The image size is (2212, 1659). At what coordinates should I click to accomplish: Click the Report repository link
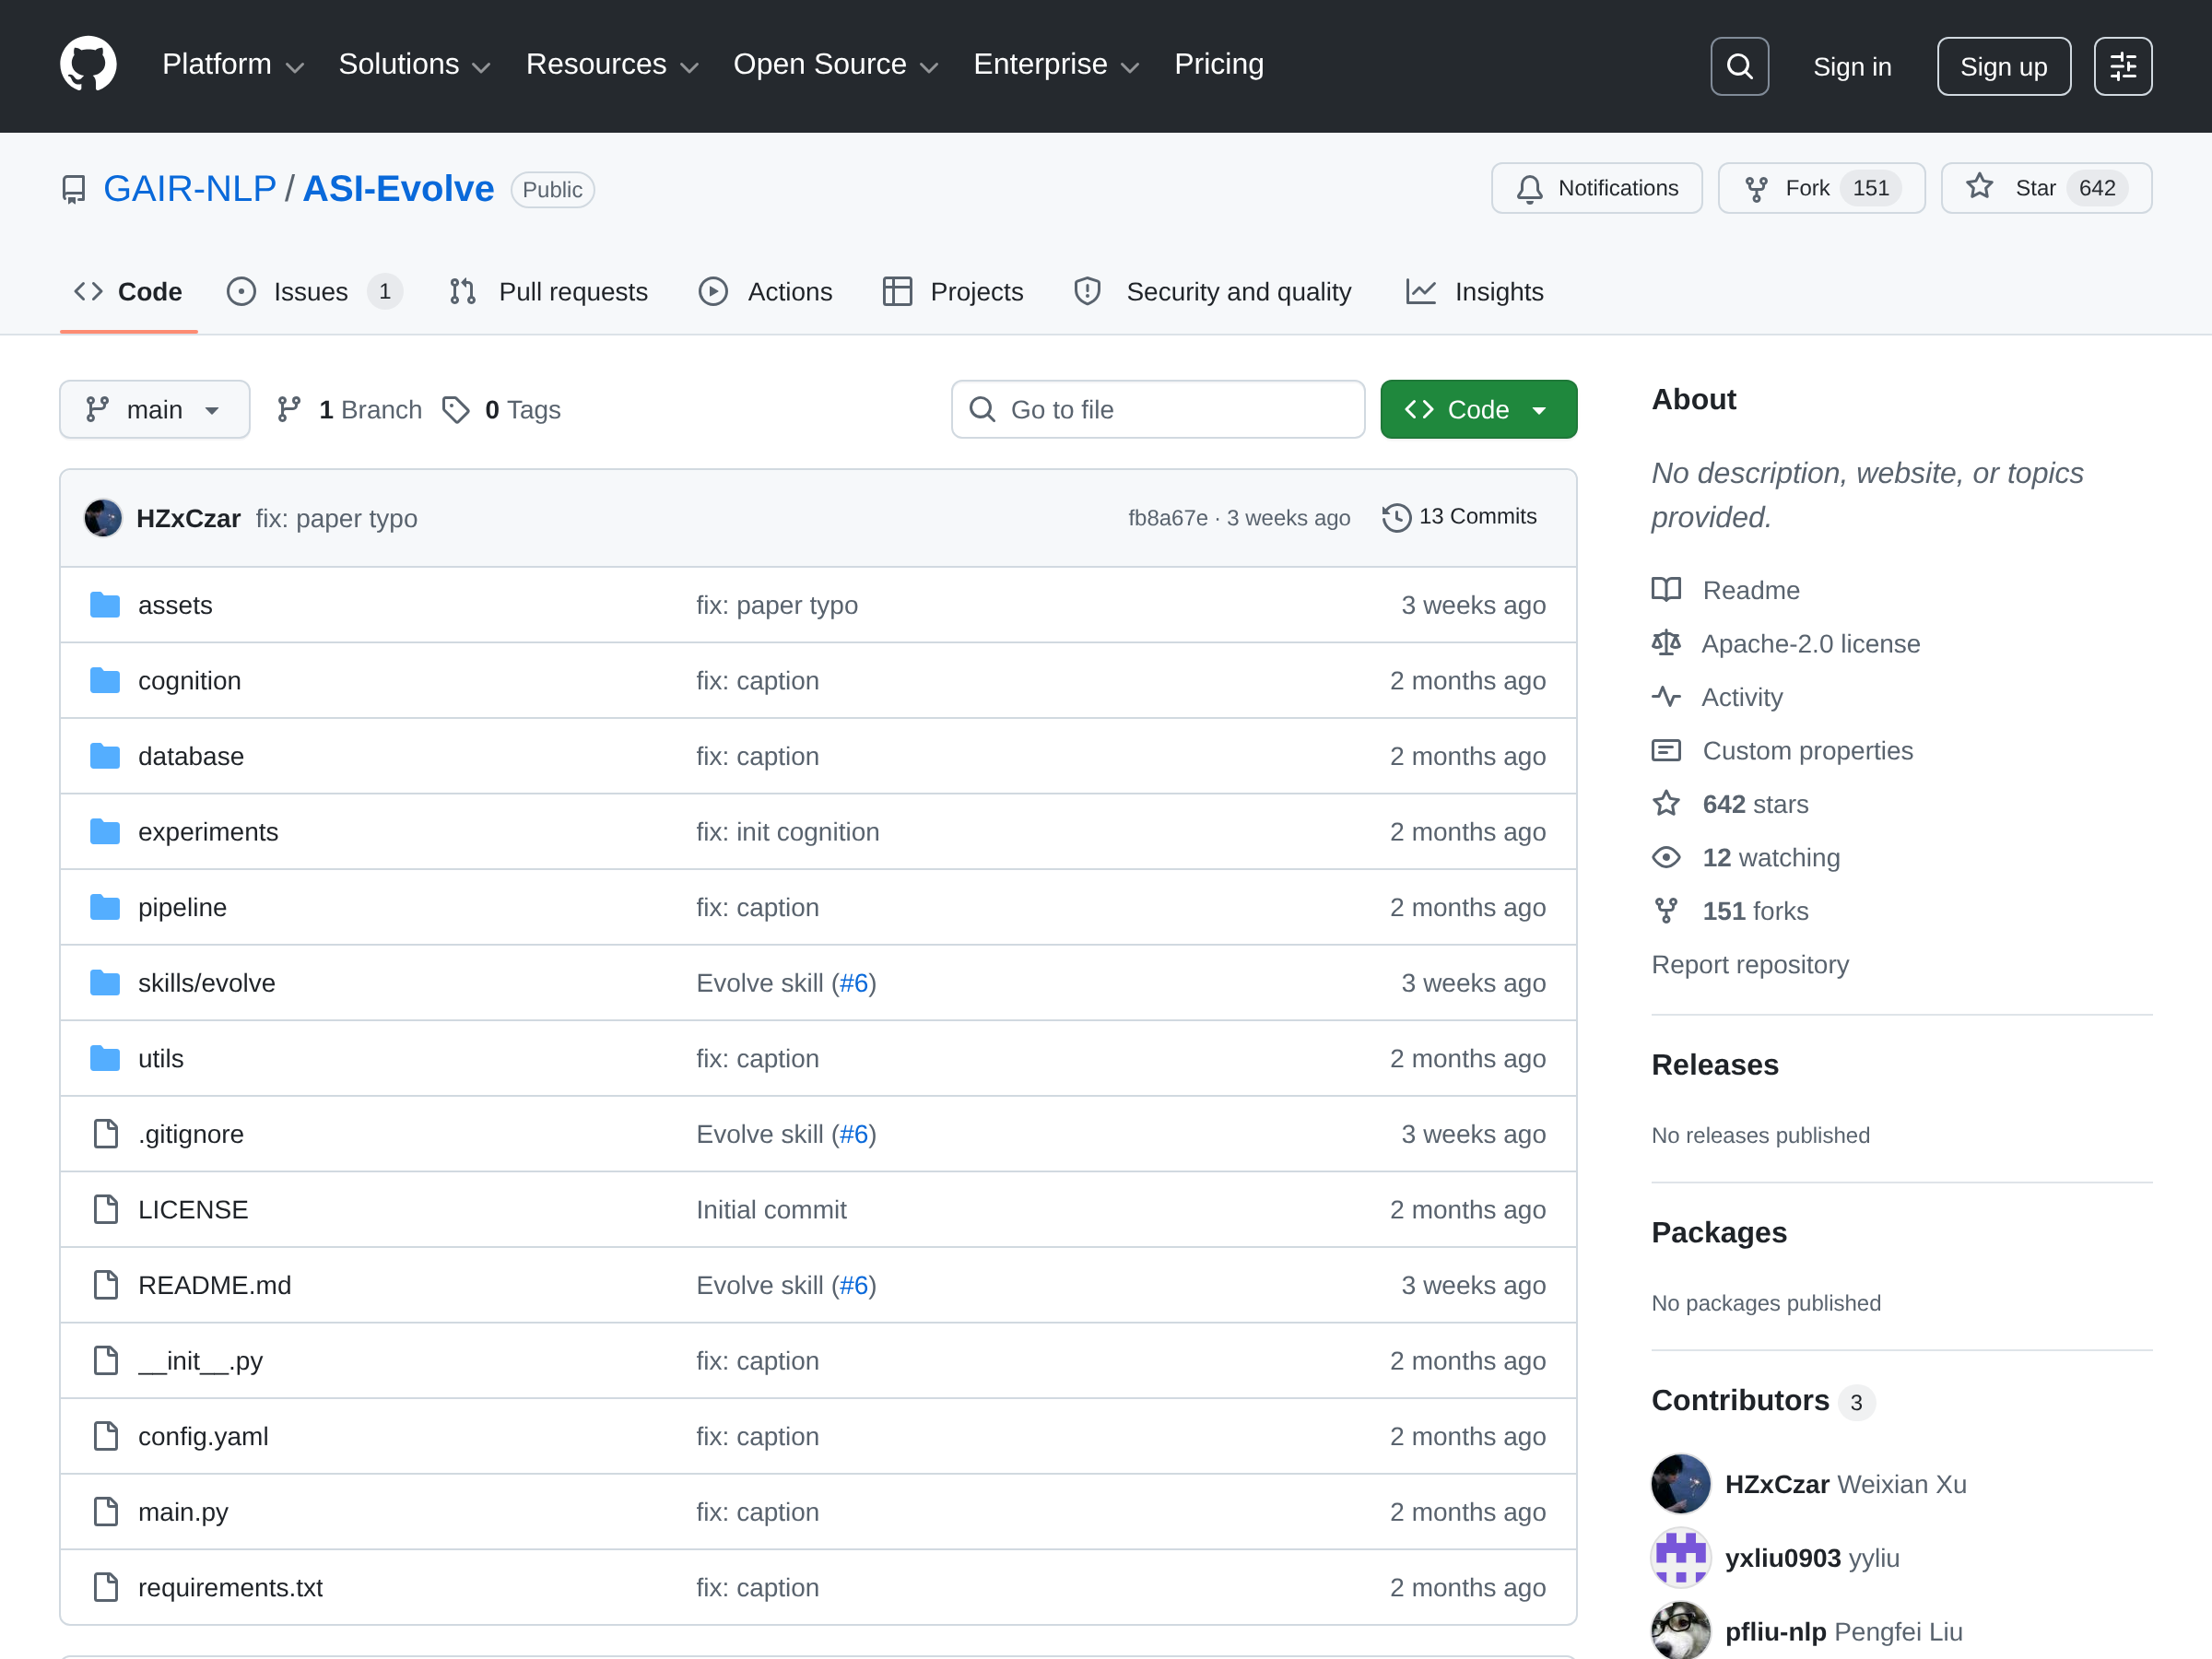1750,964
